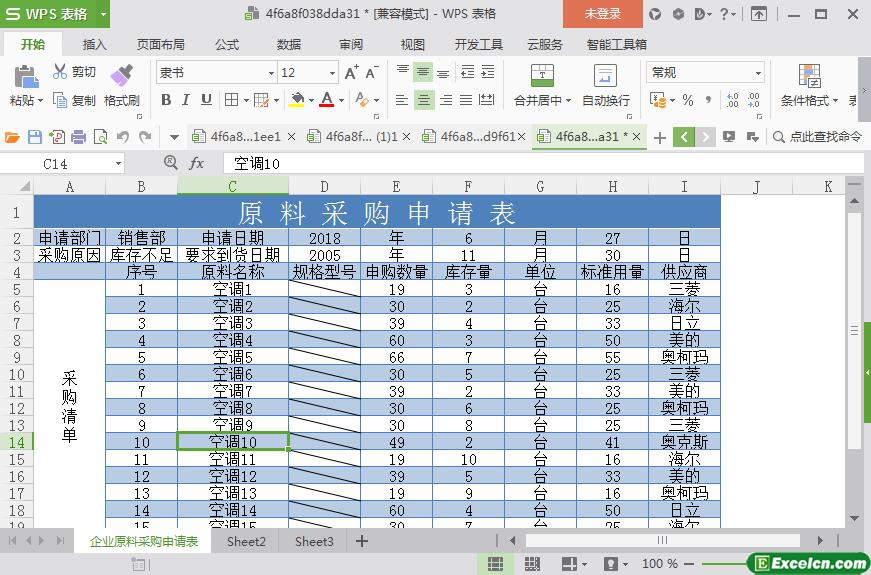871x575 pixels.
Task: Toggle Italic formatting
Action: tap(186, 100)
